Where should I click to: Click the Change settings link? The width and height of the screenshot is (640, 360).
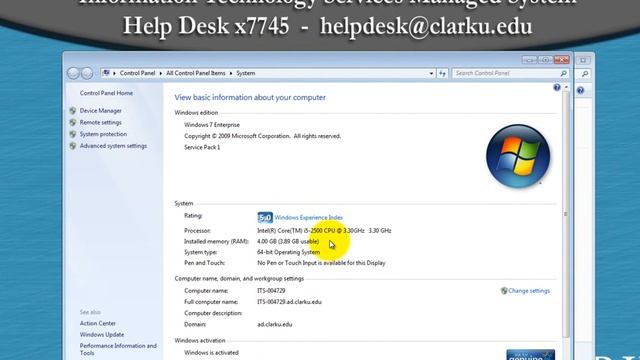(529, 291)
